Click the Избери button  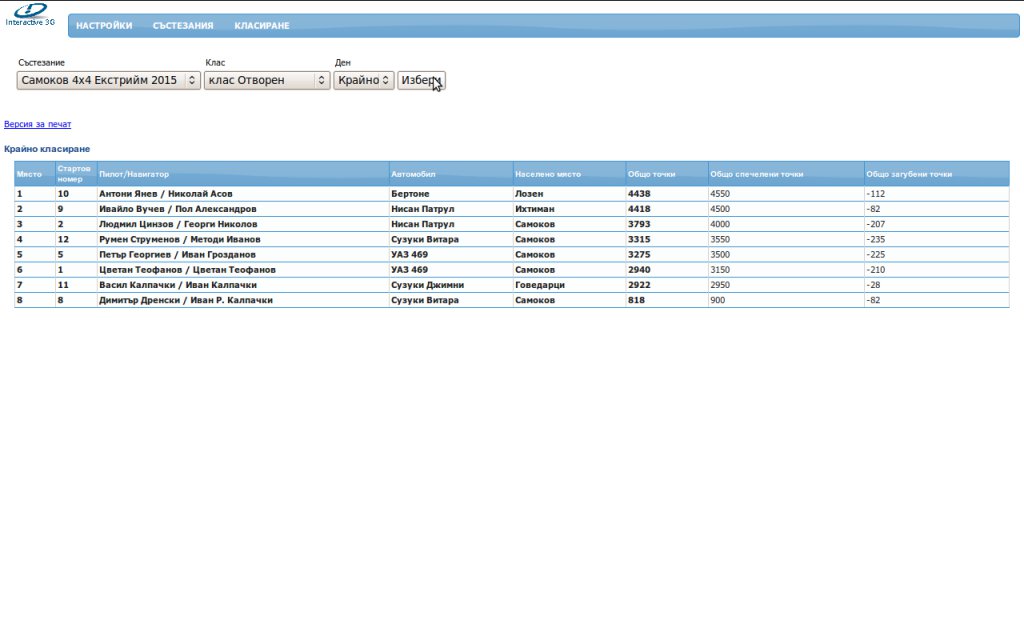[x=421, y=80]
